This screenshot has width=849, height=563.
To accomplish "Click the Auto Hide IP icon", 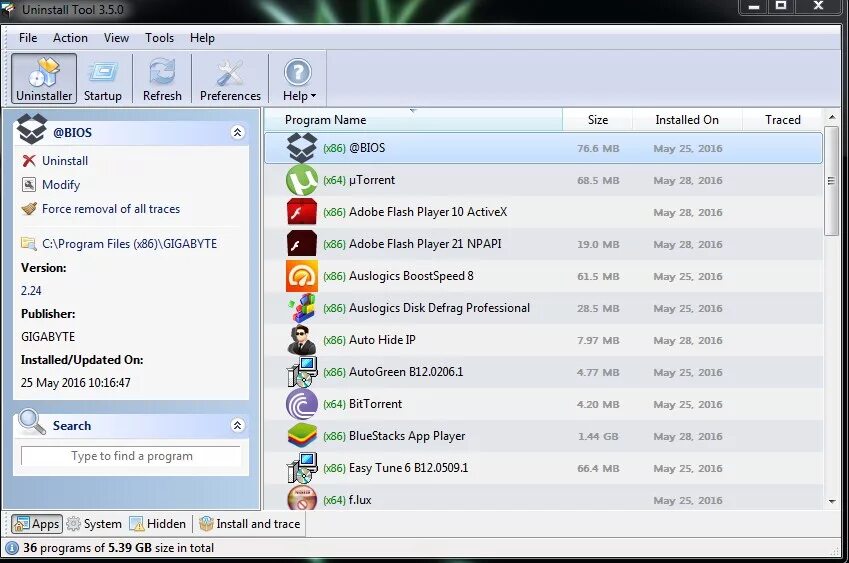I will tap(302, 340).
